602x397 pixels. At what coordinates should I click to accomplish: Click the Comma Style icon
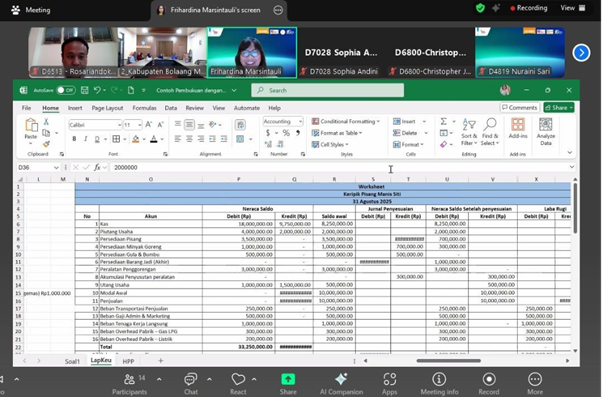point(298,133)
